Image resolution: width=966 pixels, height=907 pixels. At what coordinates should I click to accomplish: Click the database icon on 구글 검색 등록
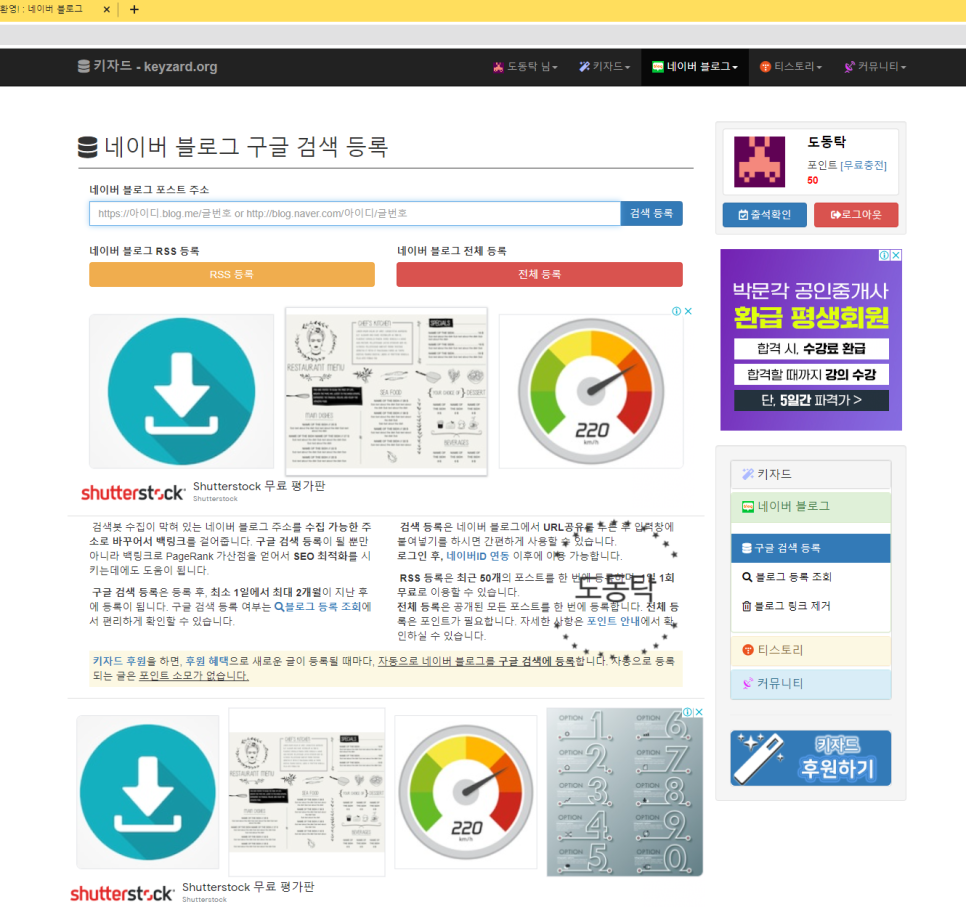[x=747, y=548]
